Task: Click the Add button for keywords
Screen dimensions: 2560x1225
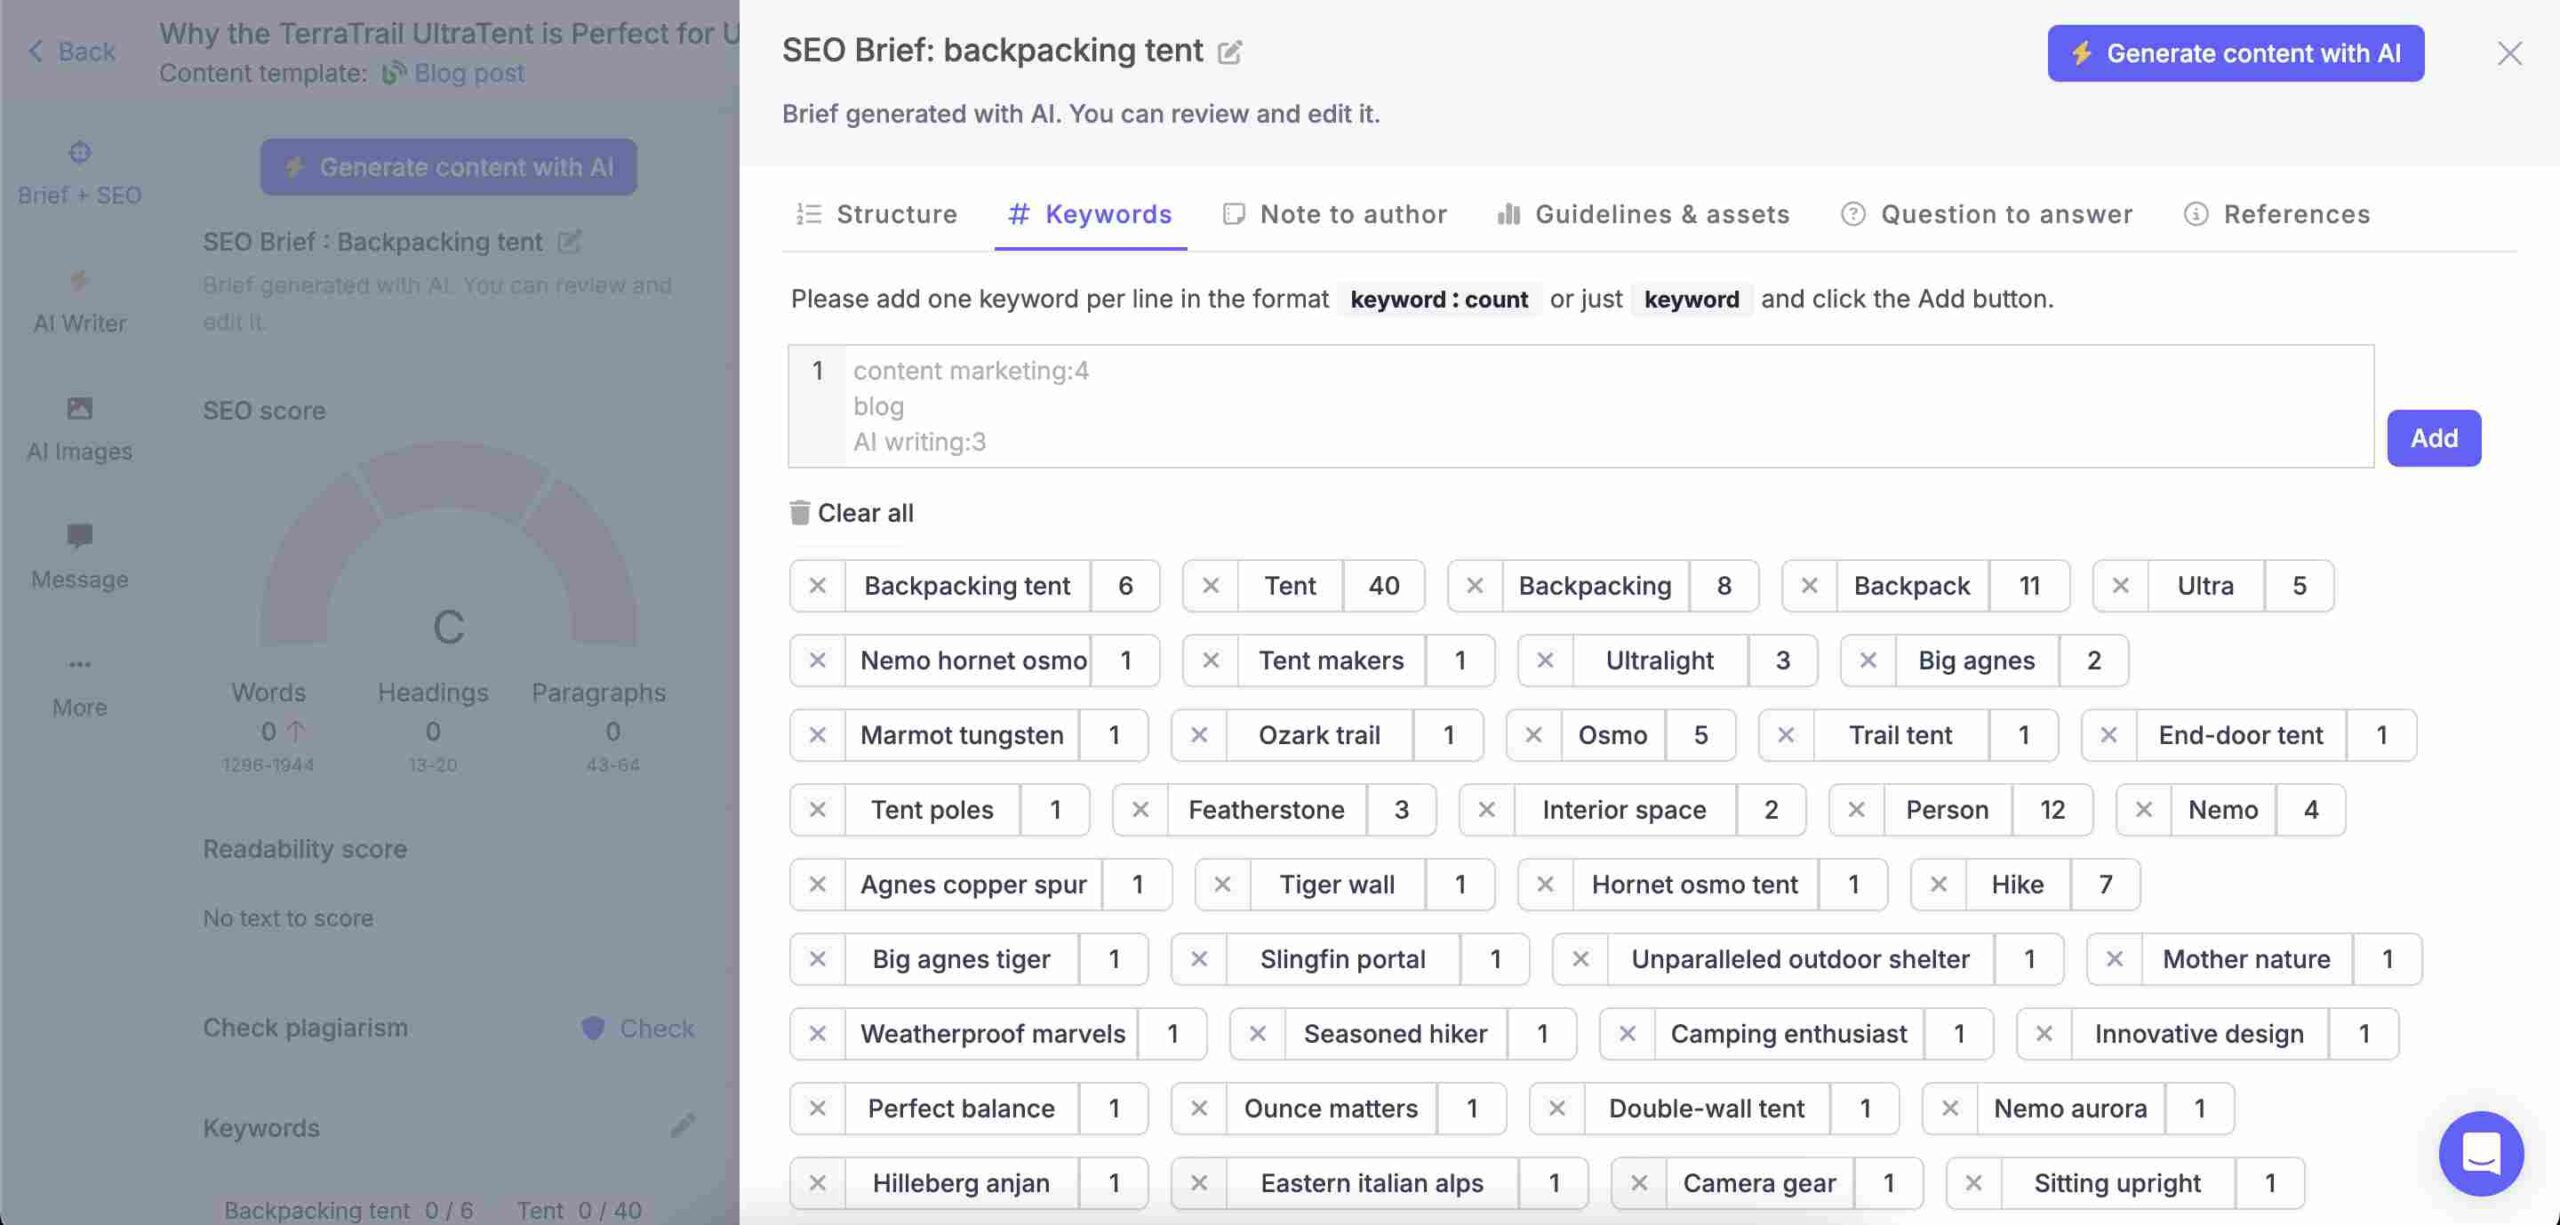Action: (x=2434, y=438)
